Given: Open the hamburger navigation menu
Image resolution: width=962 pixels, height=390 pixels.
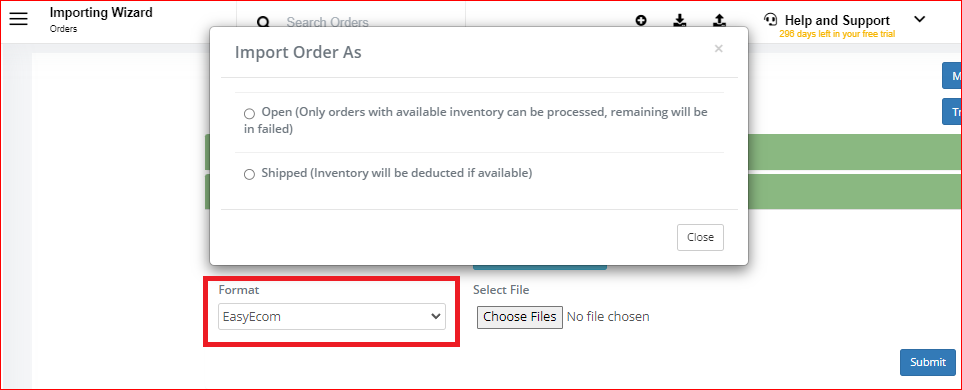Looking at the screenshot, I should click(x=18, y=19).
